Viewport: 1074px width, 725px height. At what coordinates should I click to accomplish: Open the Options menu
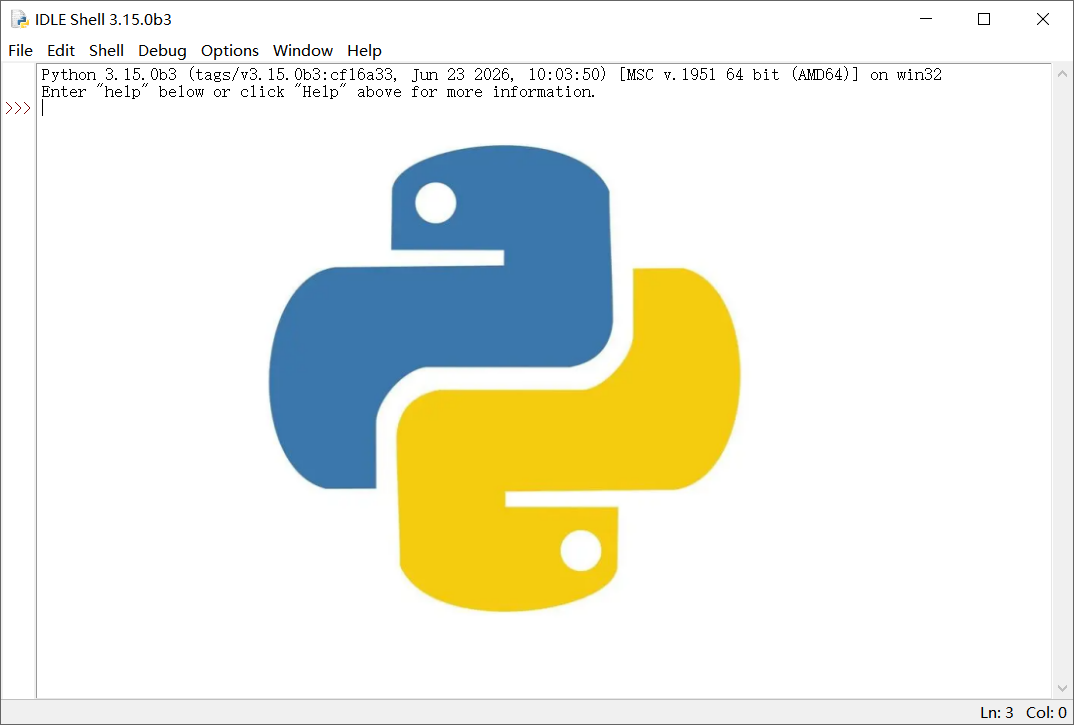(229, 51)
